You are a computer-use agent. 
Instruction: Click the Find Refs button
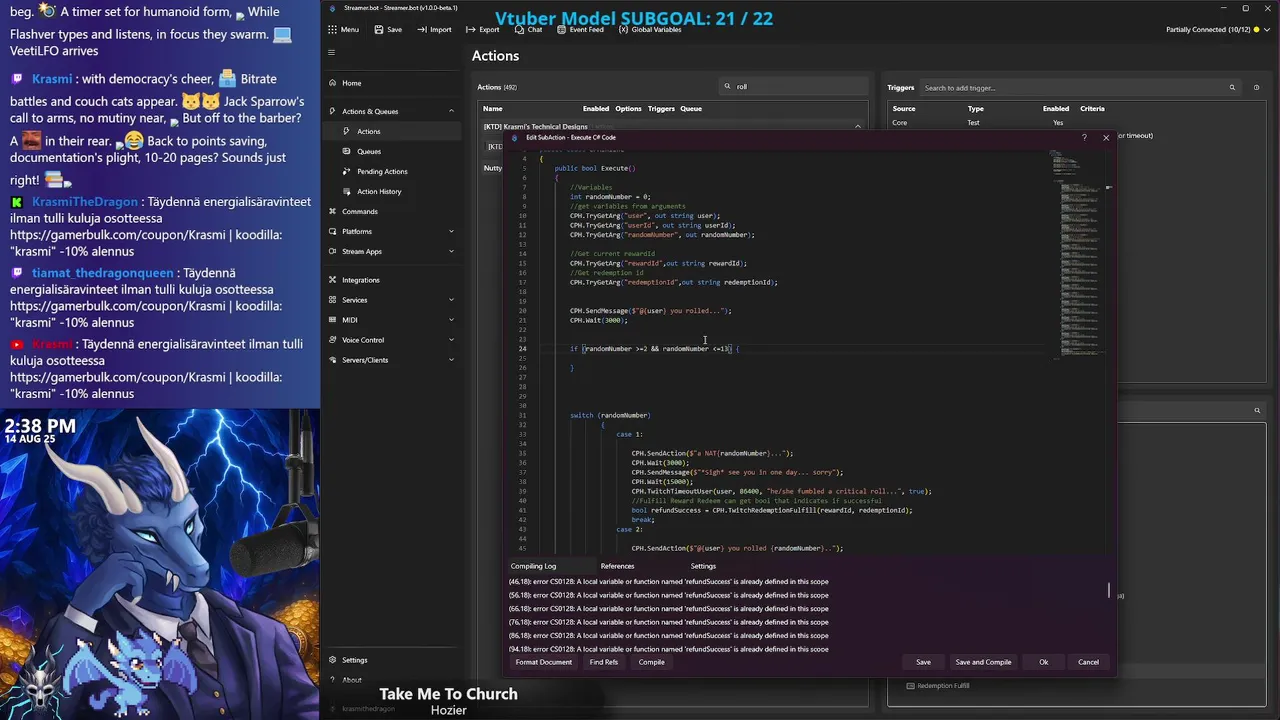click(x=603, y=662)
